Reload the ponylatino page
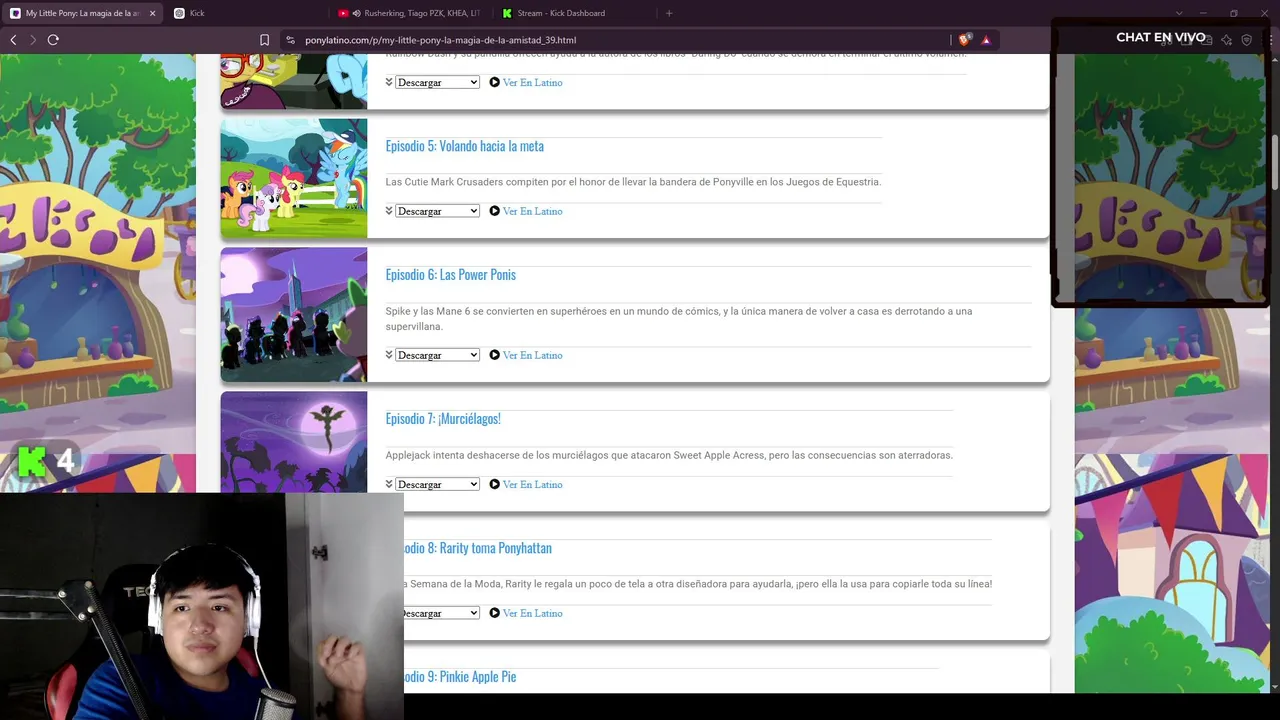 [53, 40]
